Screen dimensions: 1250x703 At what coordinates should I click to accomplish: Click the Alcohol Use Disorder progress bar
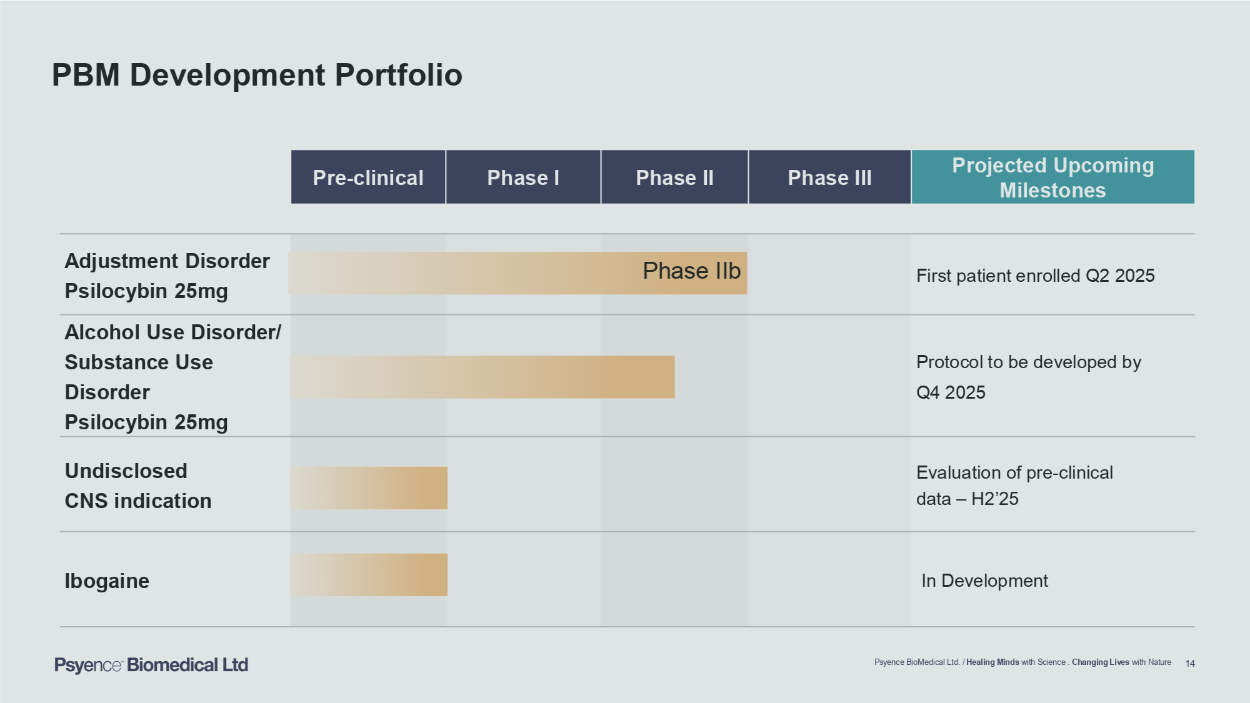[x=482, y=377]
